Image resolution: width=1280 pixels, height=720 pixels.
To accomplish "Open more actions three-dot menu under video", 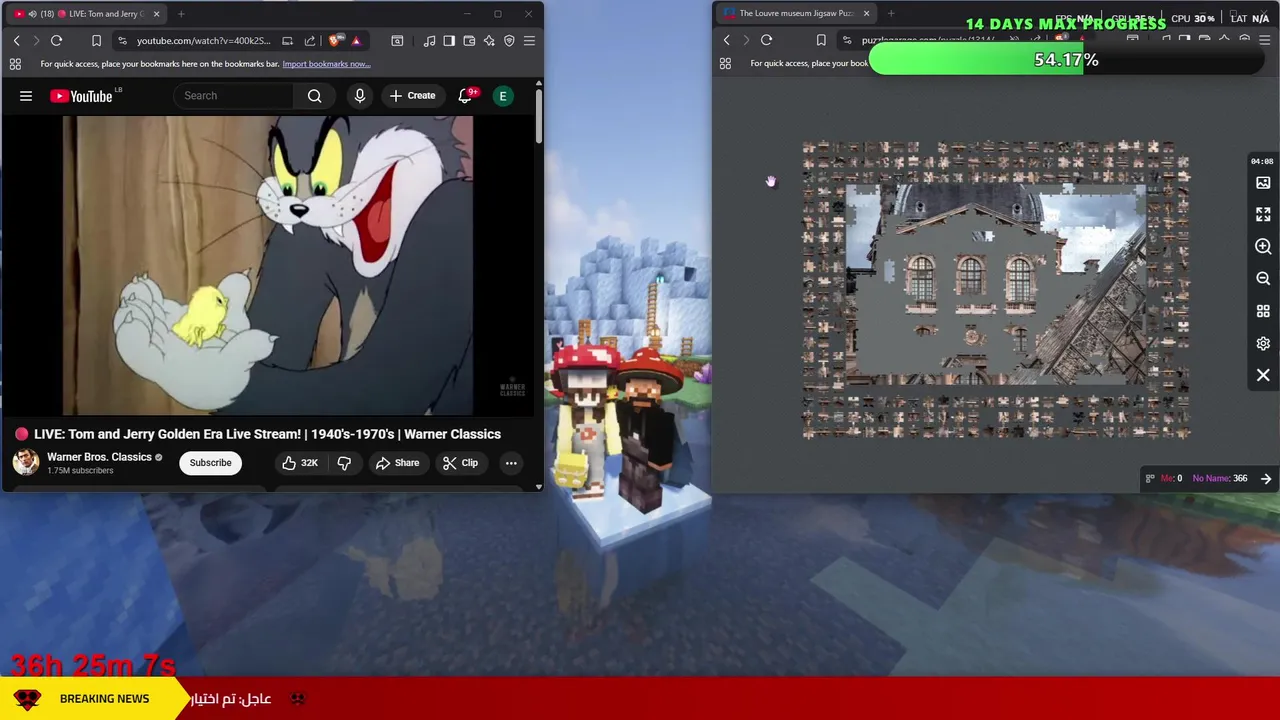I will click(511, 463).
